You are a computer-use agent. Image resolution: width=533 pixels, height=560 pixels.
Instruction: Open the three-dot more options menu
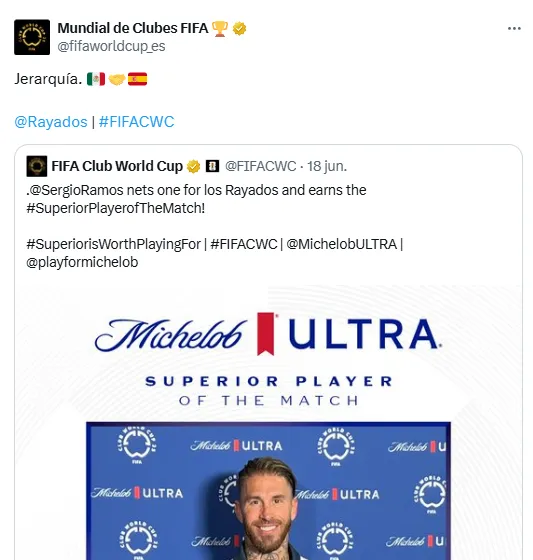(x=514, y=29)
